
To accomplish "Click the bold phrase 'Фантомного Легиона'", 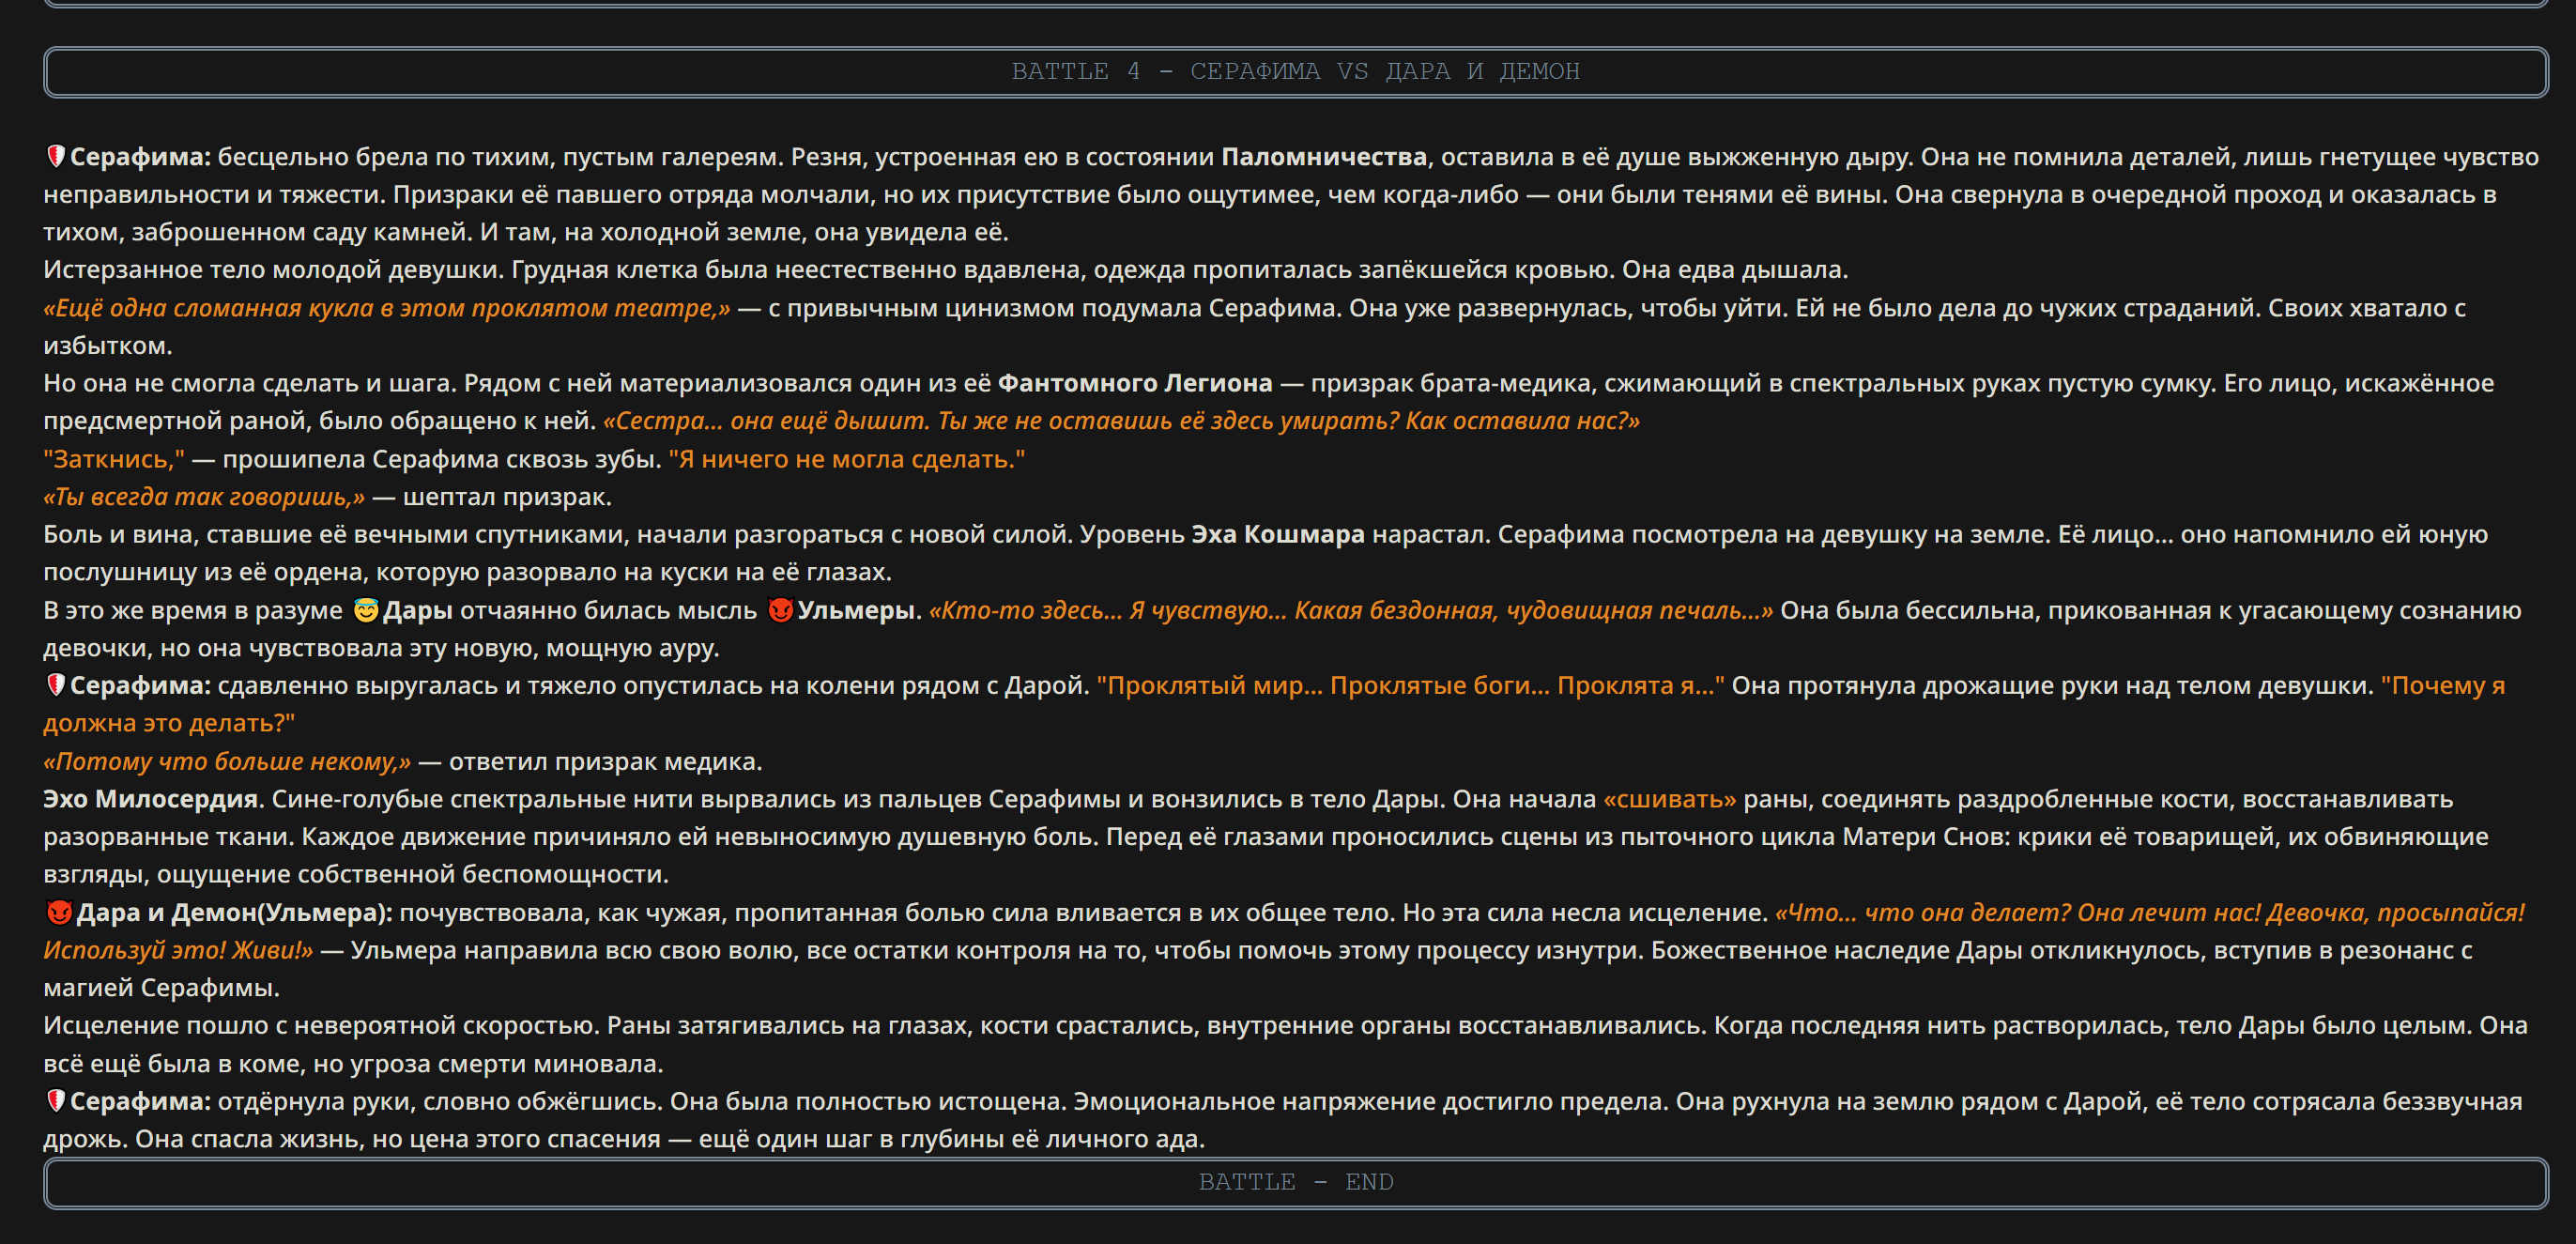I will 1135,383.
